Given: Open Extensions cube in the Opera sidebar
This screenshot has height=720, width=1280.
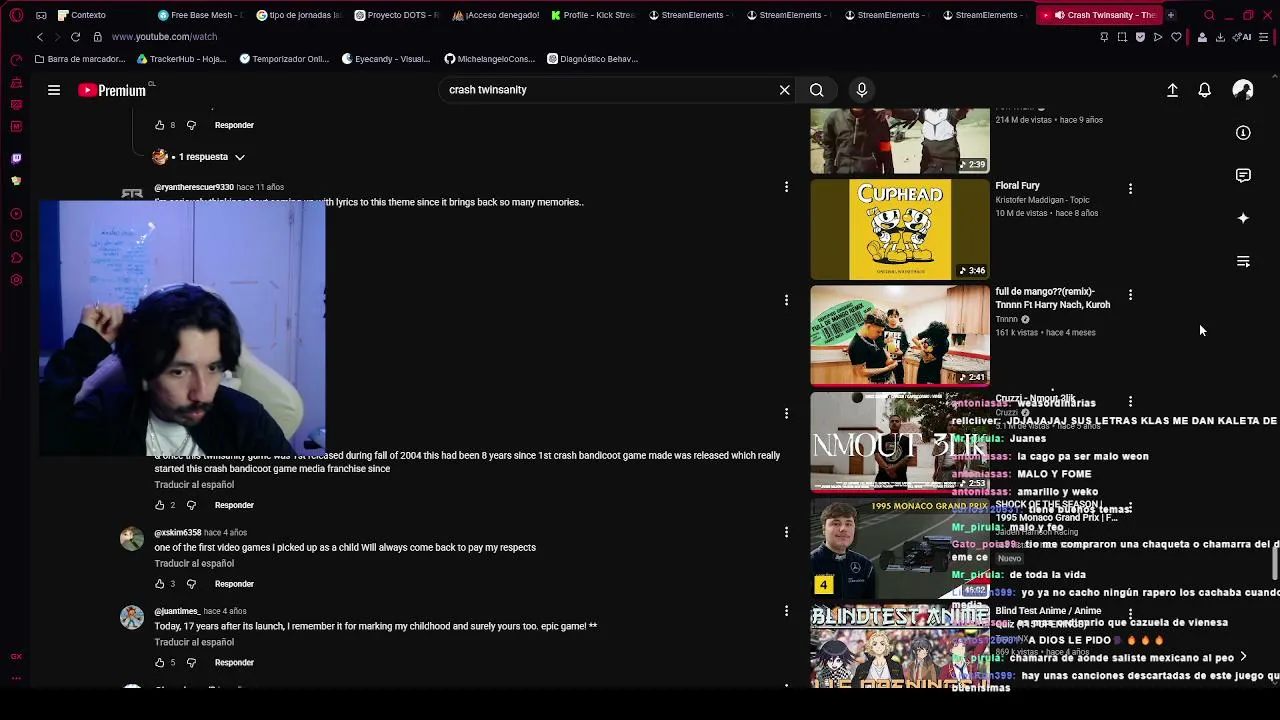Looking at the screenshot, I should (16, 258).
